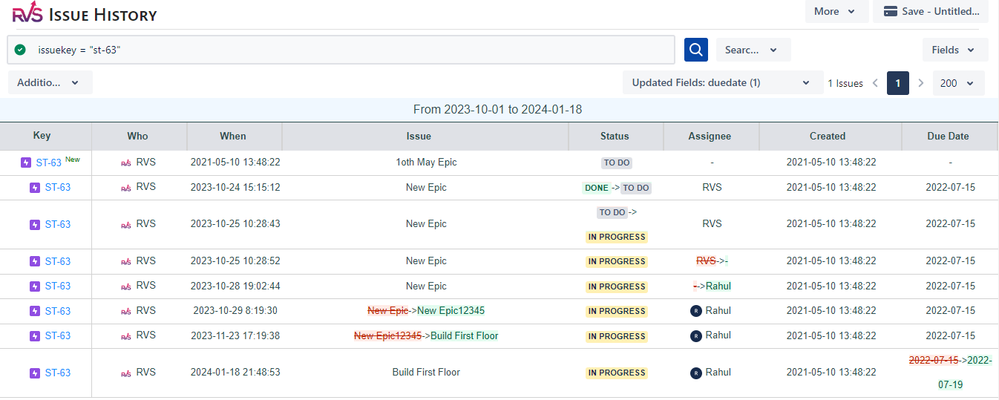Click the card icon on Save button
The height and width of the screenshot is (400, 999).
tap(891, 11)
